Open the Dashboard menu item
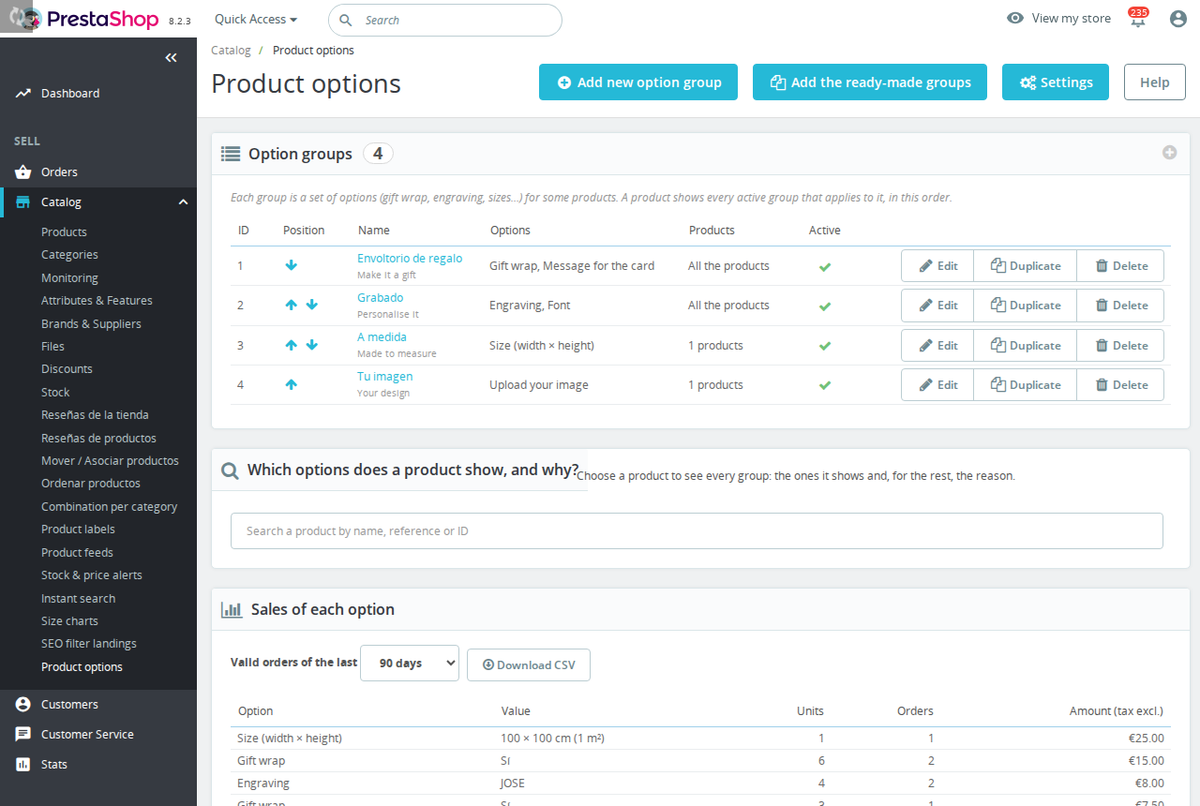 [70, 93]
